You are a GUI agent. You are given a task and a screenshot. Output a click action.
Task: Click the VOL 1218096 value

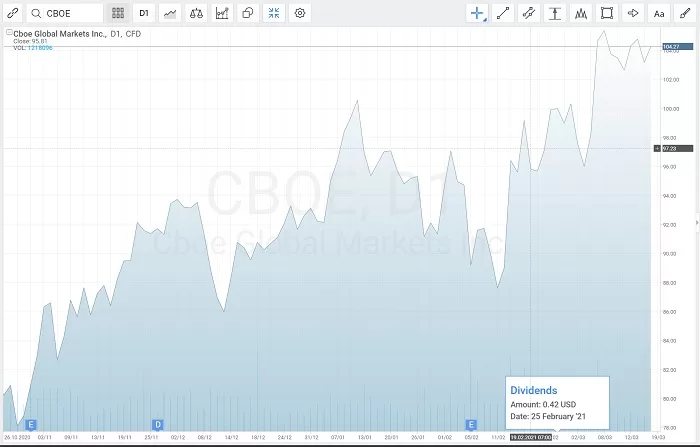click(x=40, y=48)
